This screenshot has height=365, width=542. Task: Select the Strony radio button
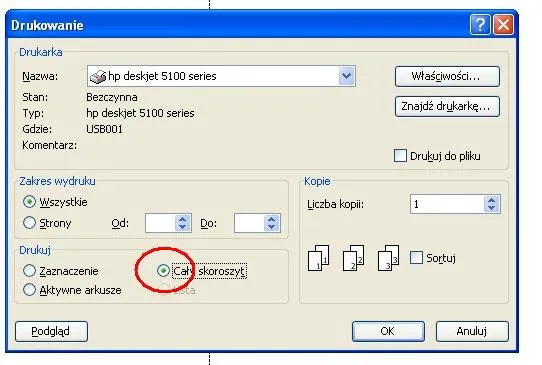[29, 223]
